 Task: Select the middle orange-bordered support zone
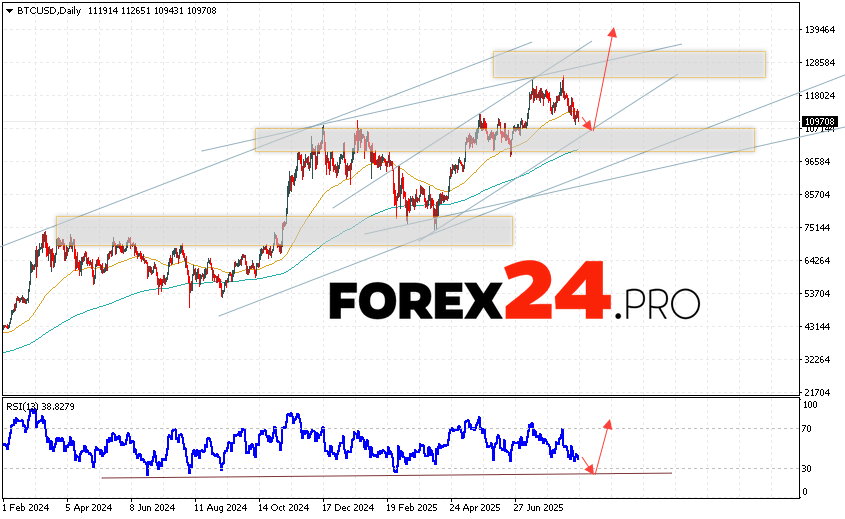point(504,140)
